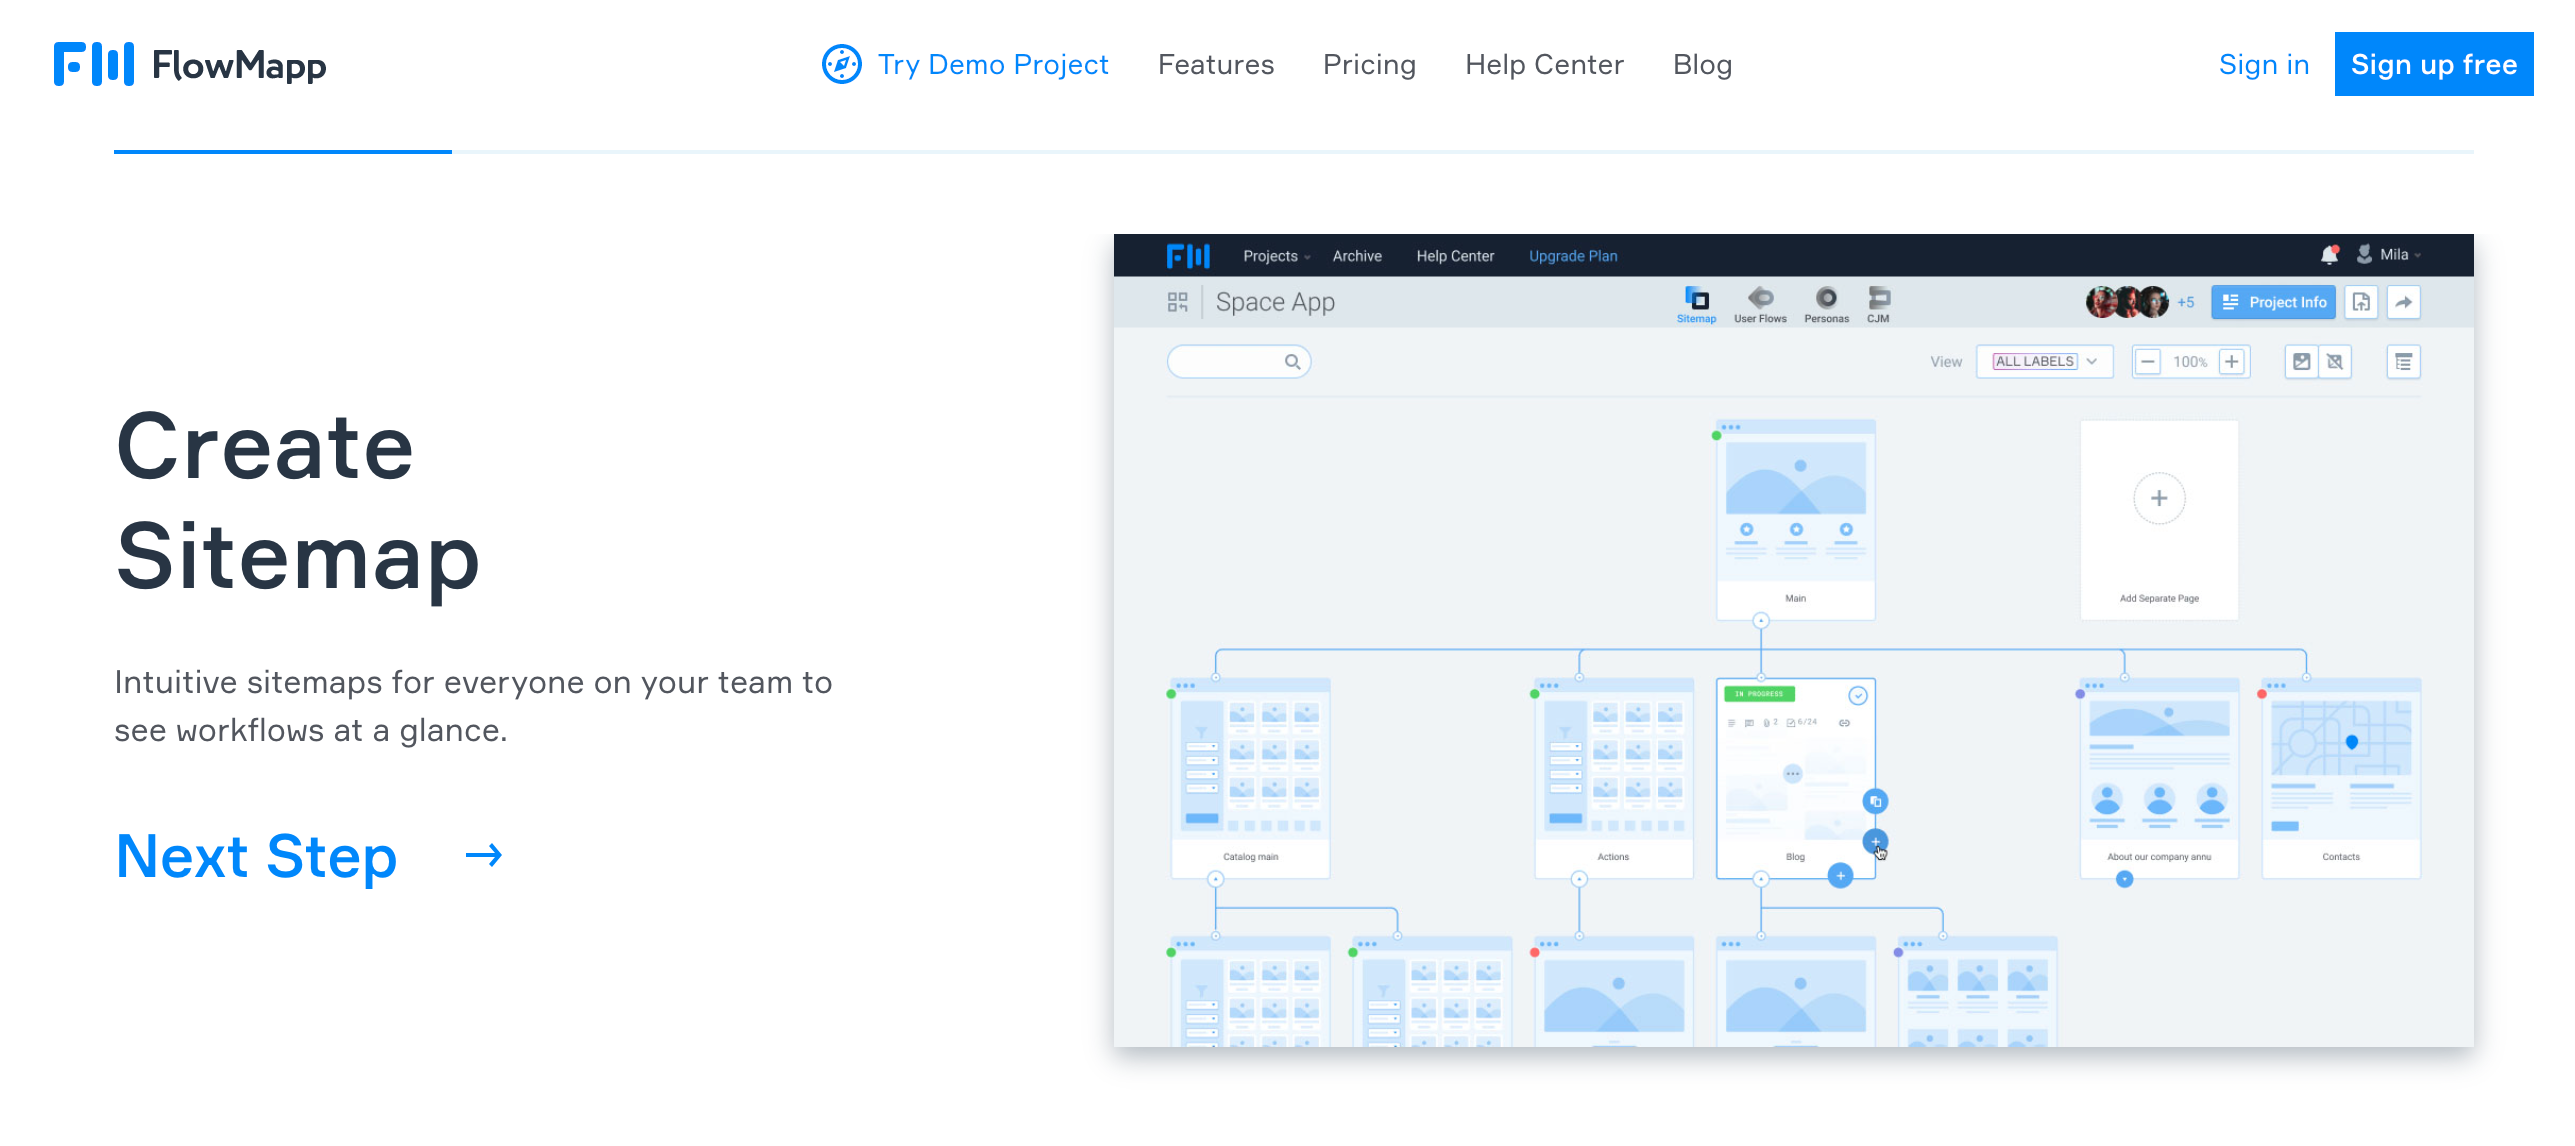Switch to the Personas tab

[x=1826, y=305]
